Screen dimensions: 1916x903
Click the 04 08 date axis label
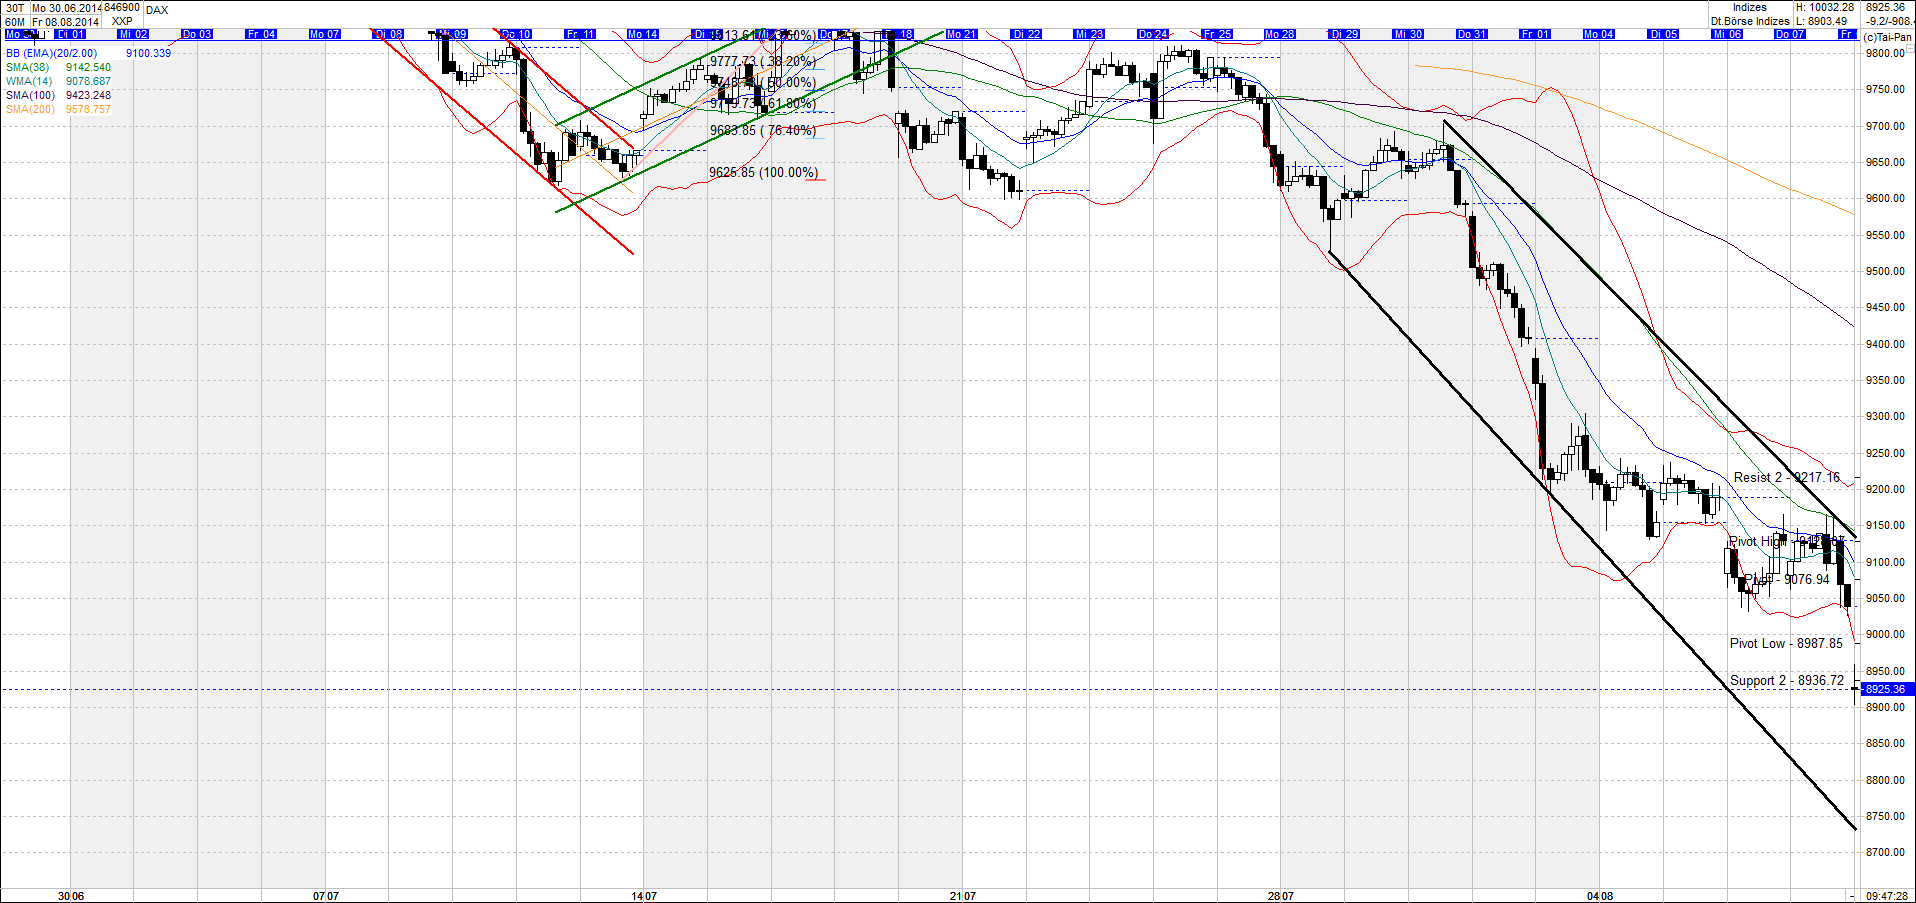(1600, 896)
